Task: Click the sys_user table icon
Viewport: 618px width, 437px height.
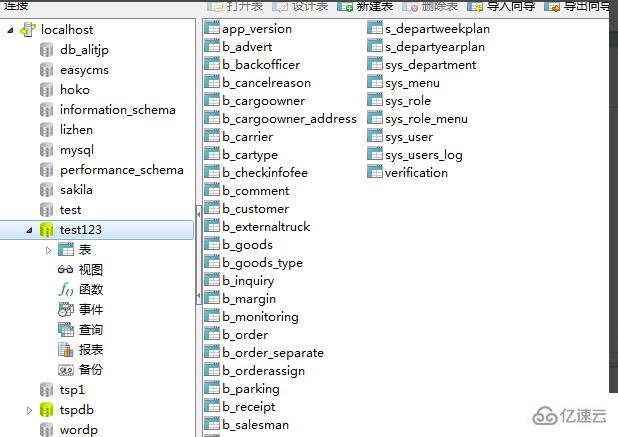Action: tap(375, 136)
